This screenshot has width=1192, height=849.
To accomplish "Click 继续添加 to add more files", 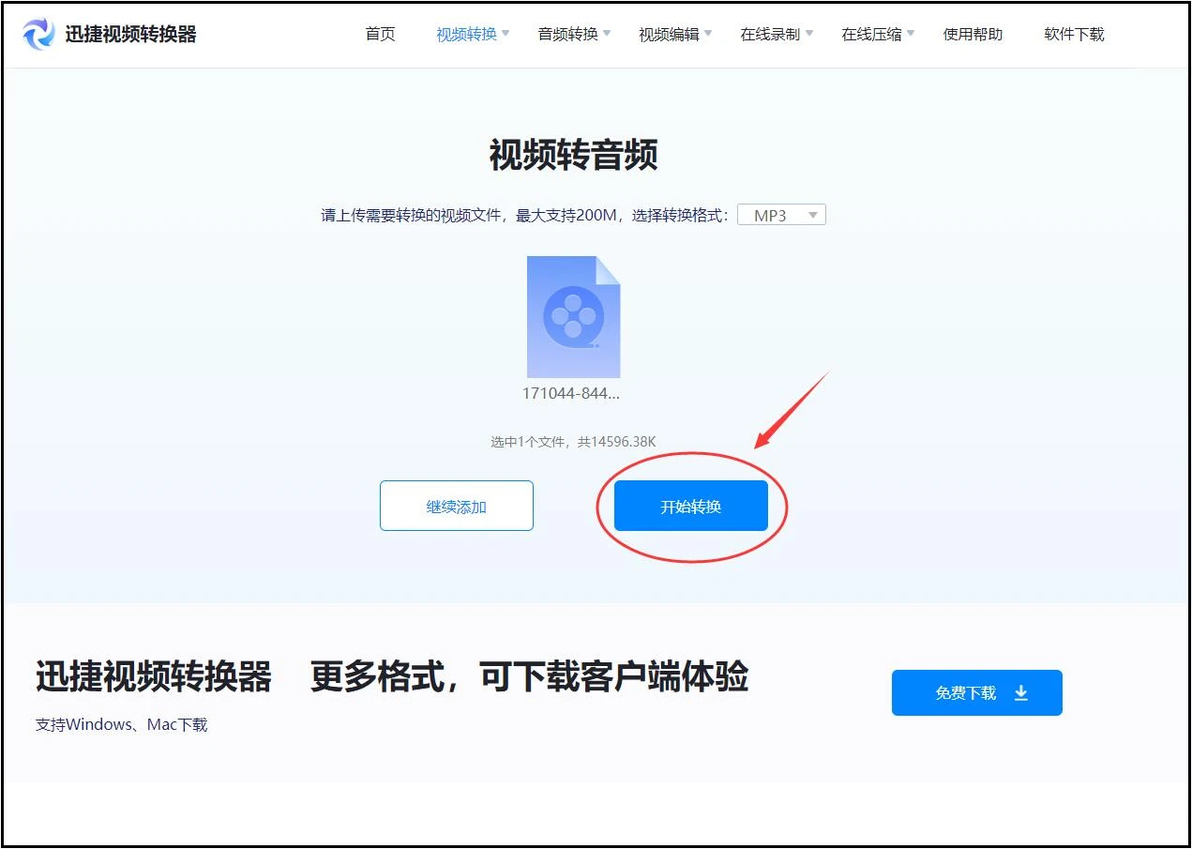I will pyautogui.click(x=456, y=505).
